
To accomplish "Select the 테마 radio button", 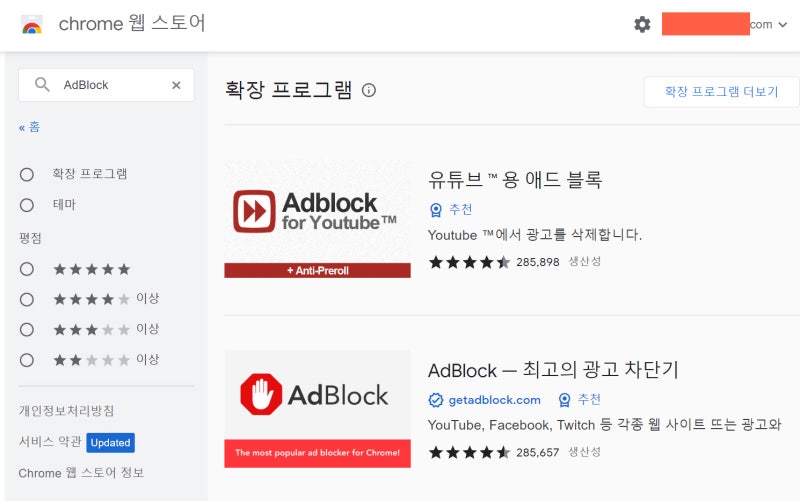I will tap(27, 205).
